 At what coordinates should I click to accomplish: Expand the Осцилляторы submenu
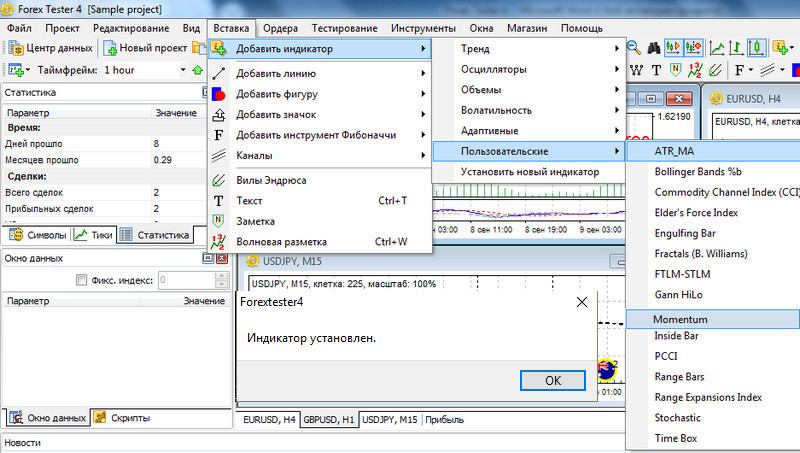(x=529, y=69)
